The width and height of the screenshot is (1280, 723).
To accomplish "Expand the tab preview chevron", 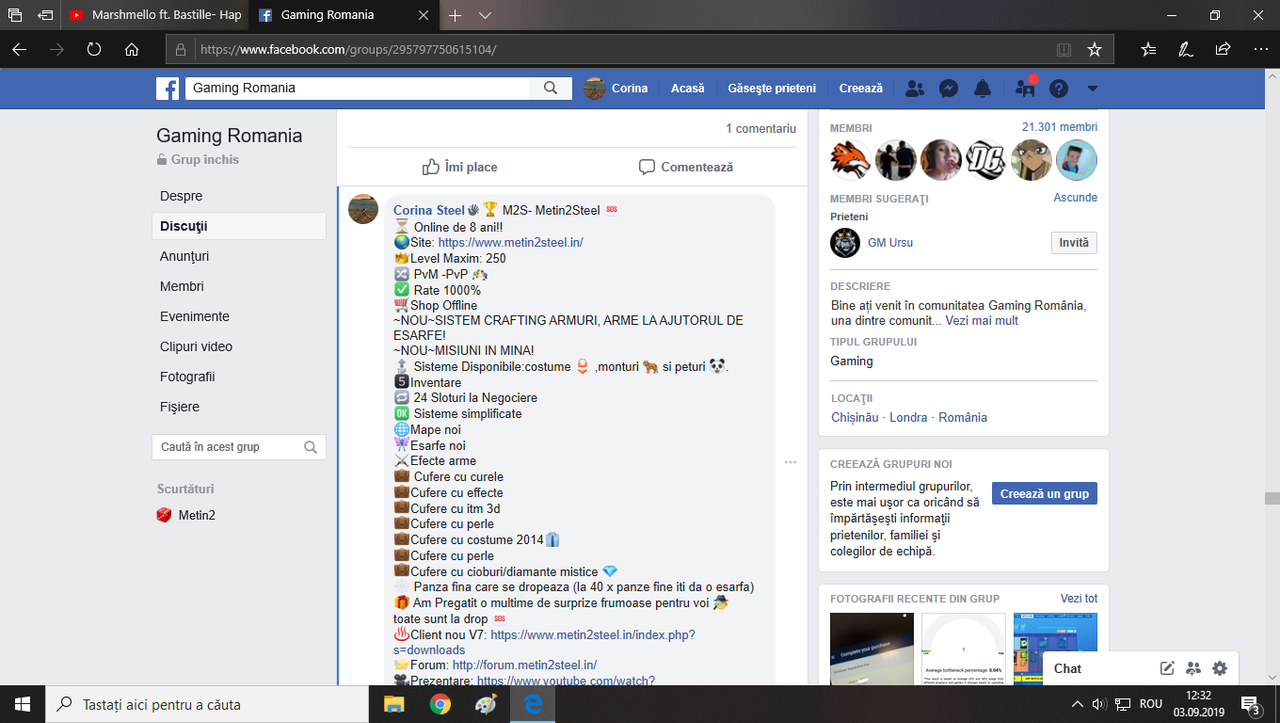I will pyautogui.click(x=485, y=15).
